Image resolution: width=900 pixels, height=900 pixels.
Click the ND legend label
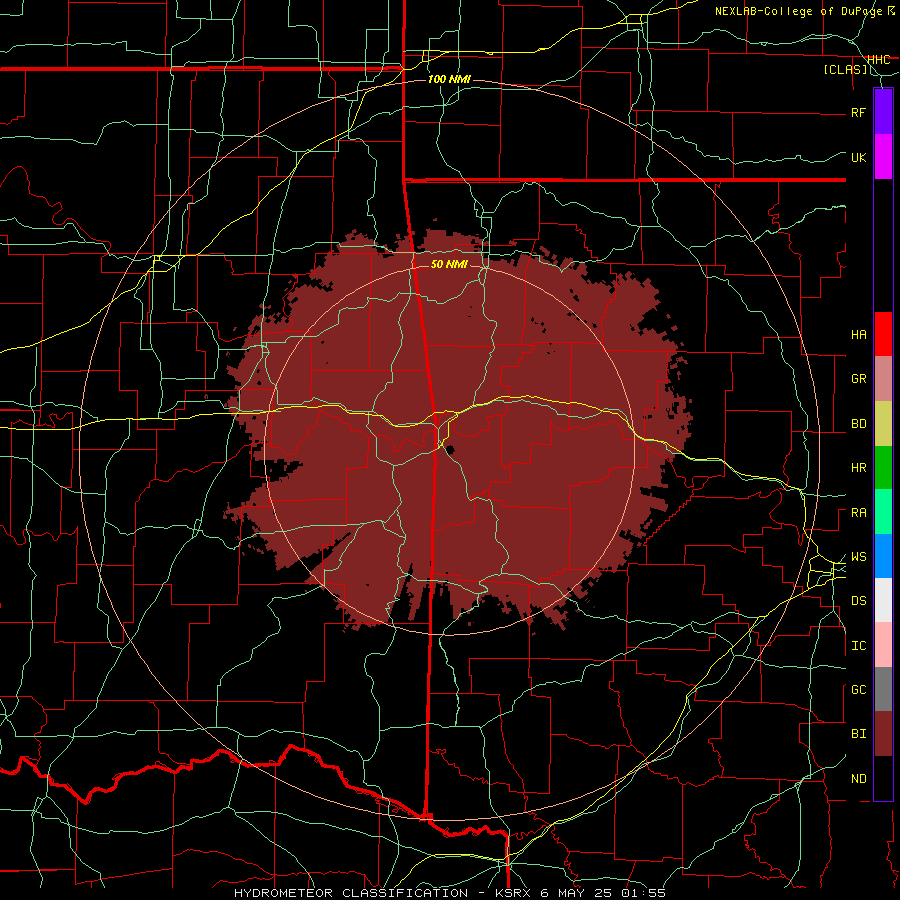(858, 779)
